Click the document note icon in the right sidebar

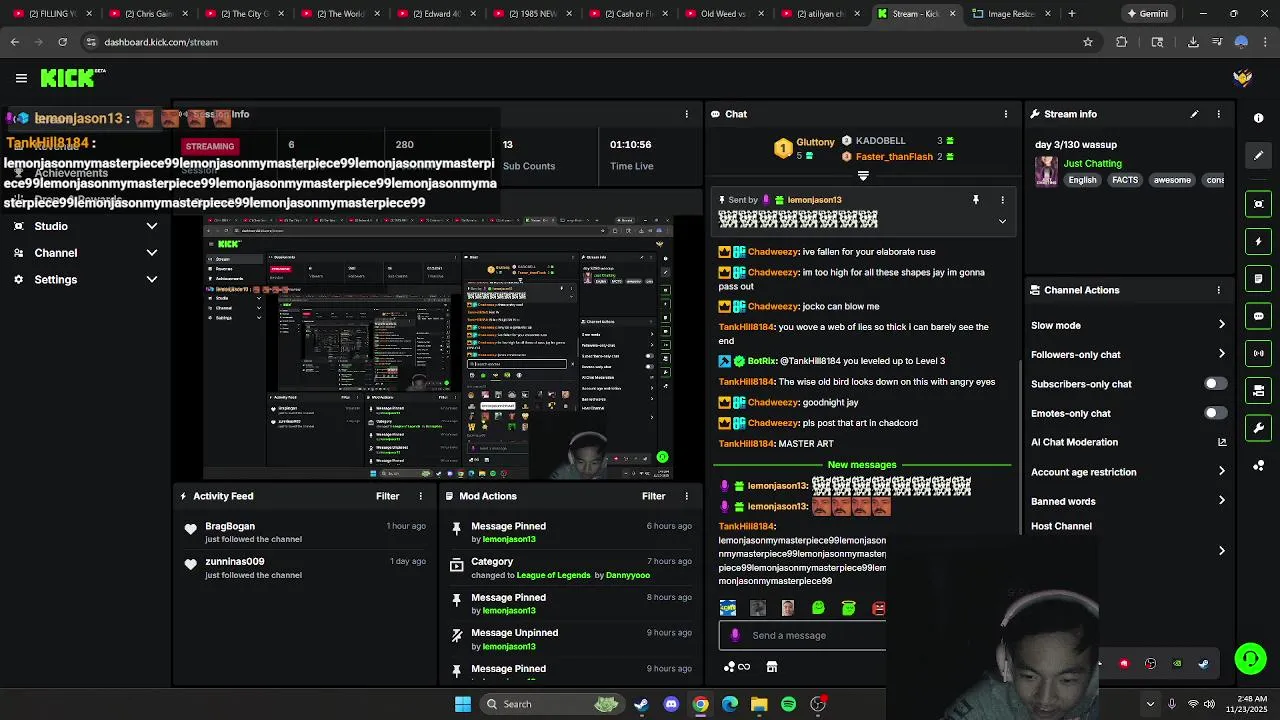click(1259, 279)
